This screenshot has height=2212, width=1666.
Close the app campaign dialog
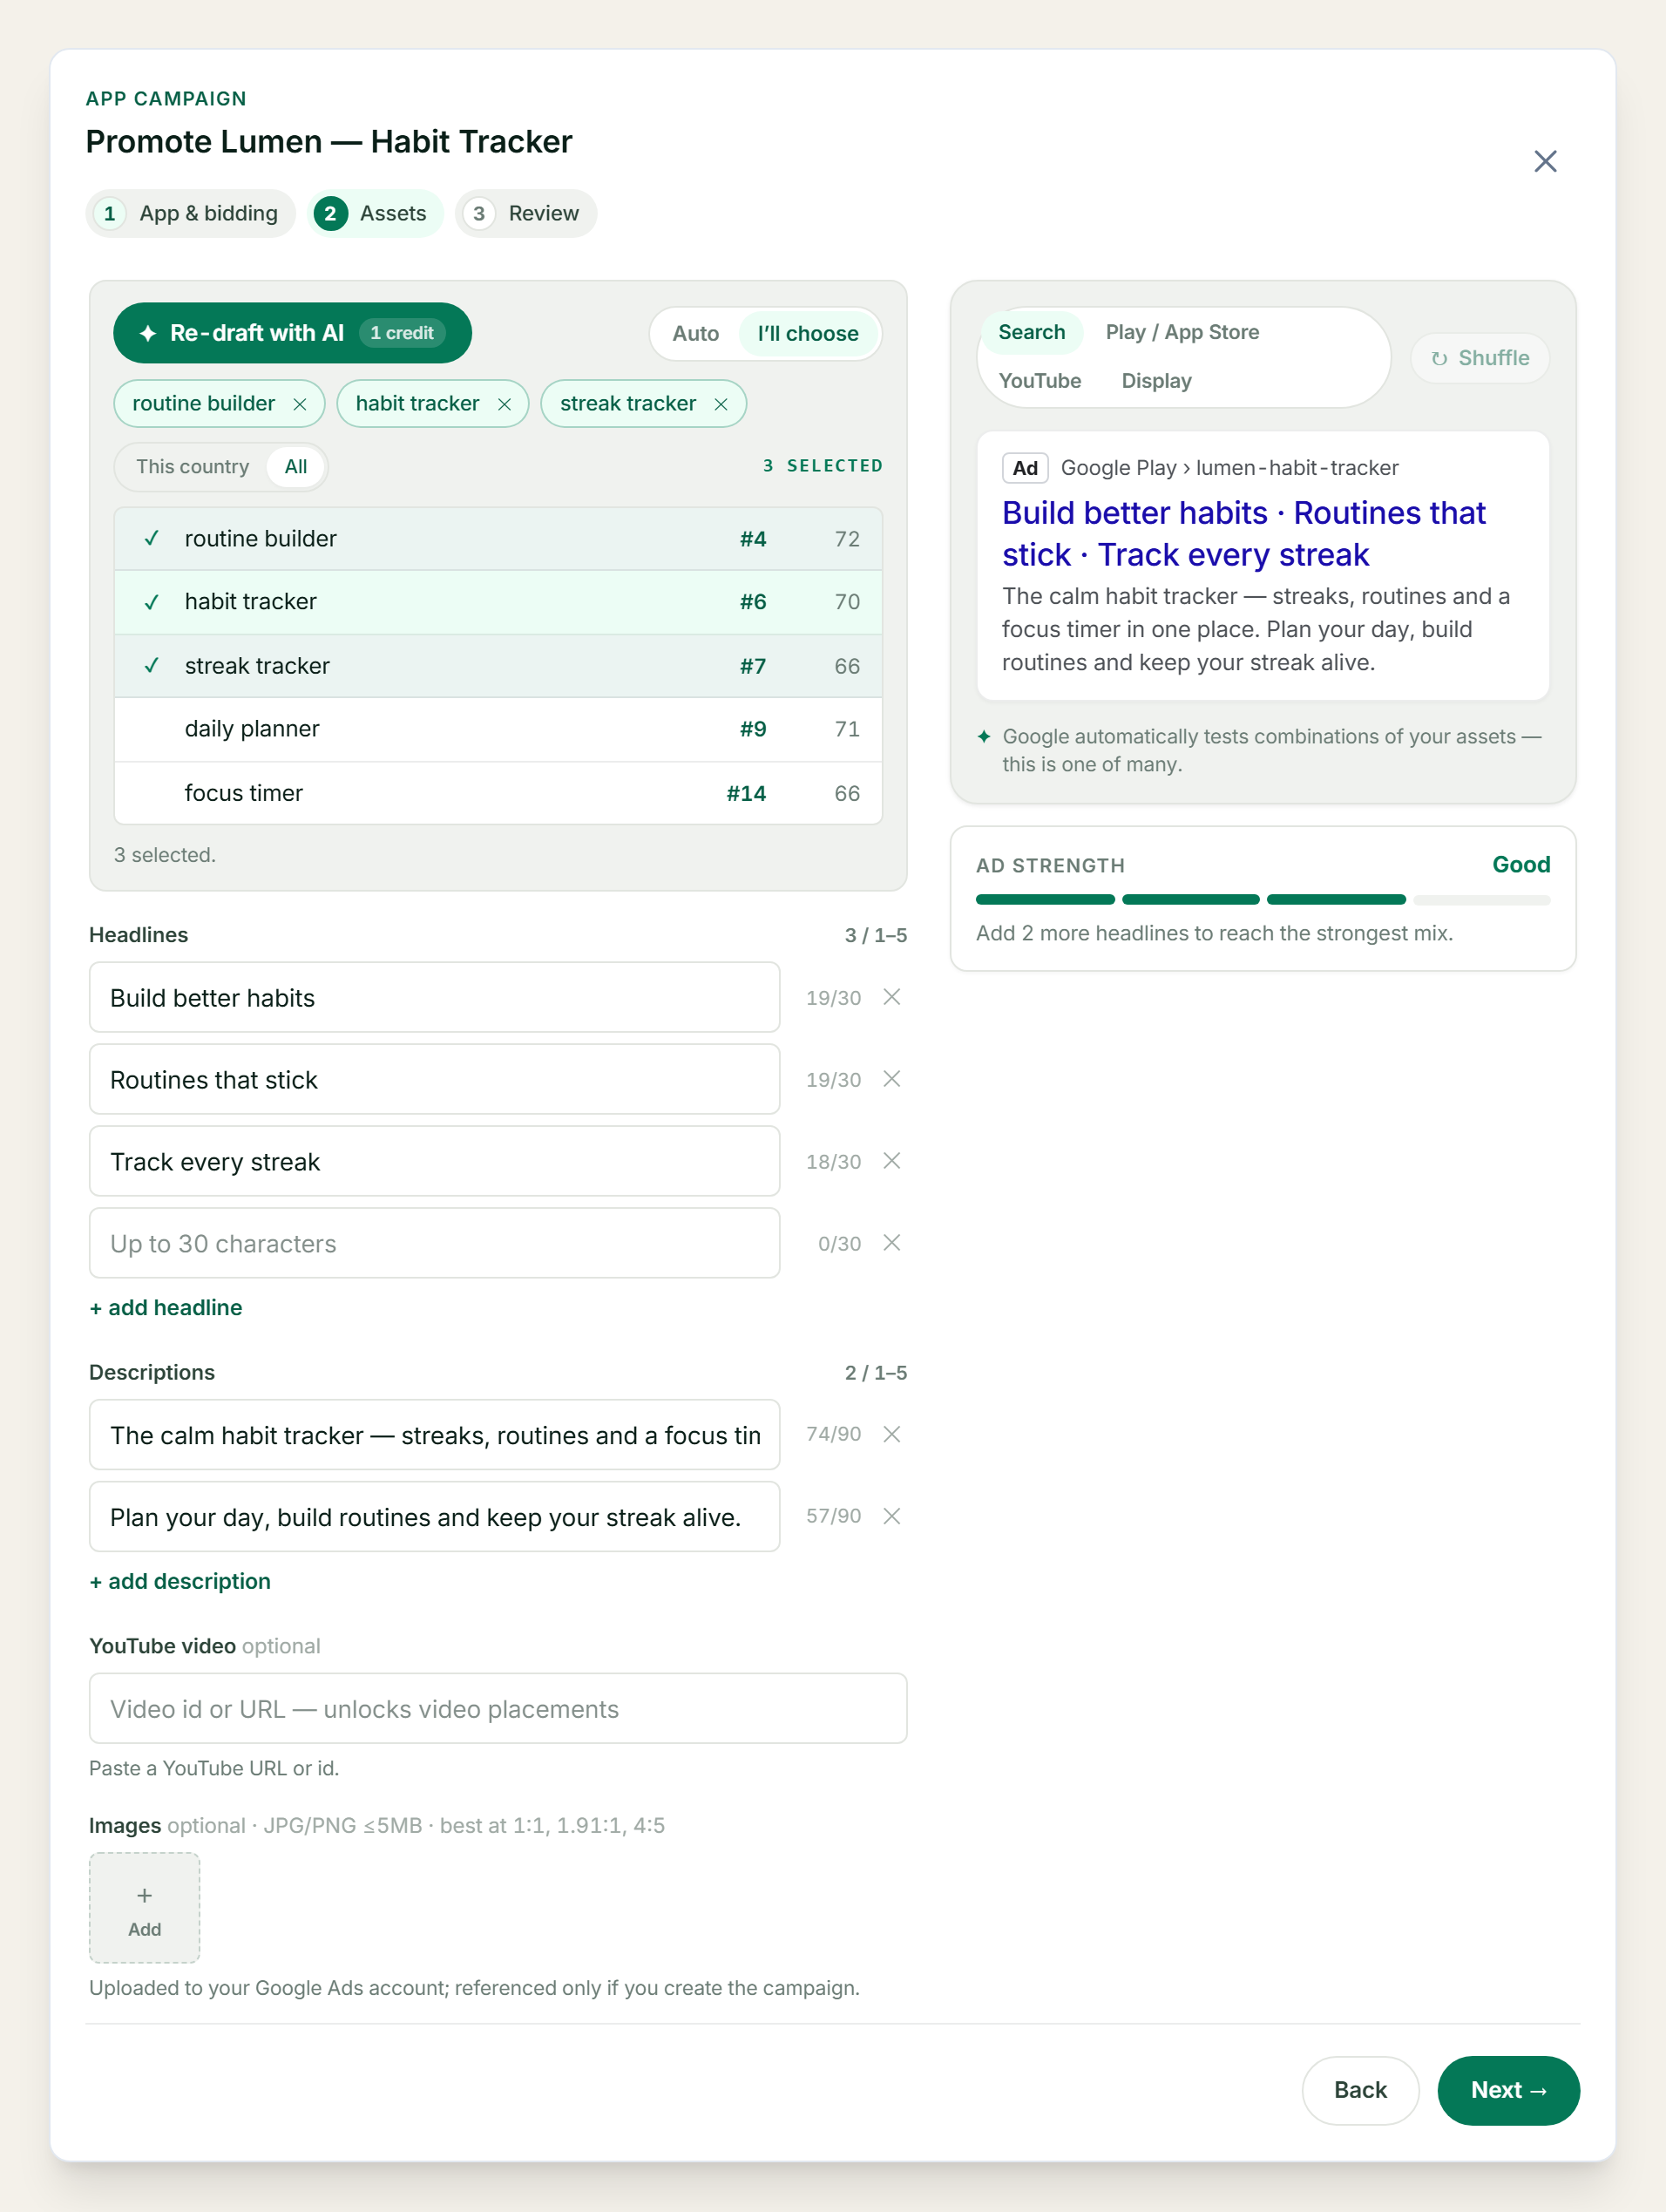pyautogui.click(x=1545, y=161)
